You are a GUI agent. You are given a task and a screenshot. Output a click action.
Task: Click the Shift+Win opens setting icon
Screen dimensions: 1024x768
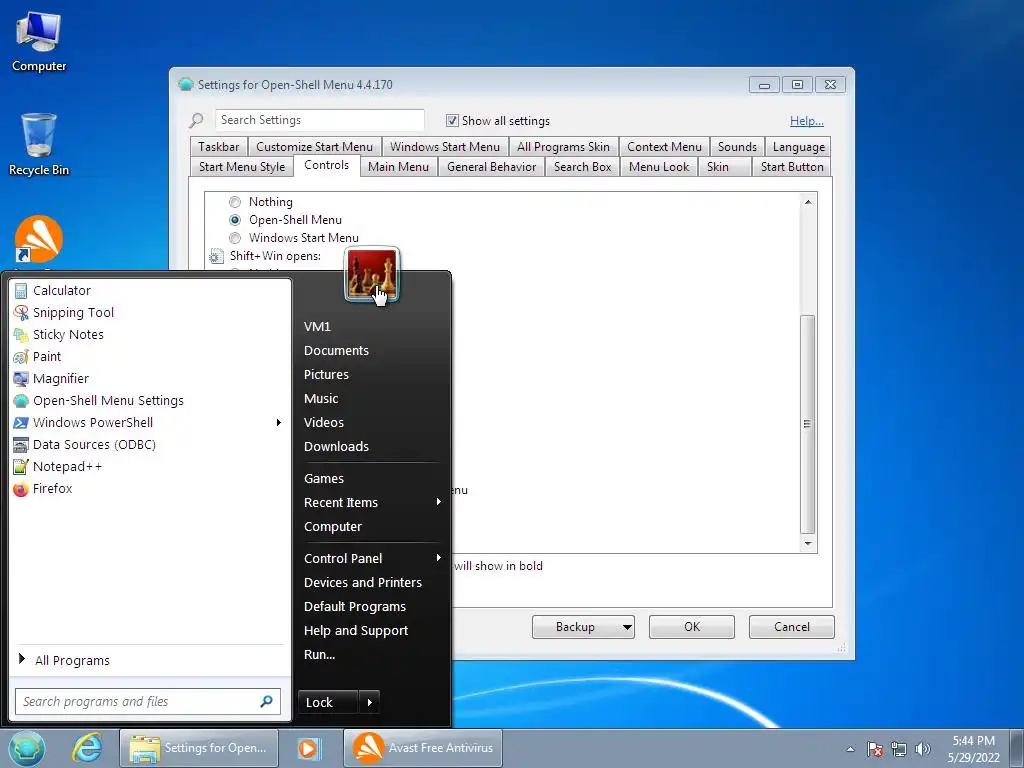pyautogui.click(x=216, y=256)
